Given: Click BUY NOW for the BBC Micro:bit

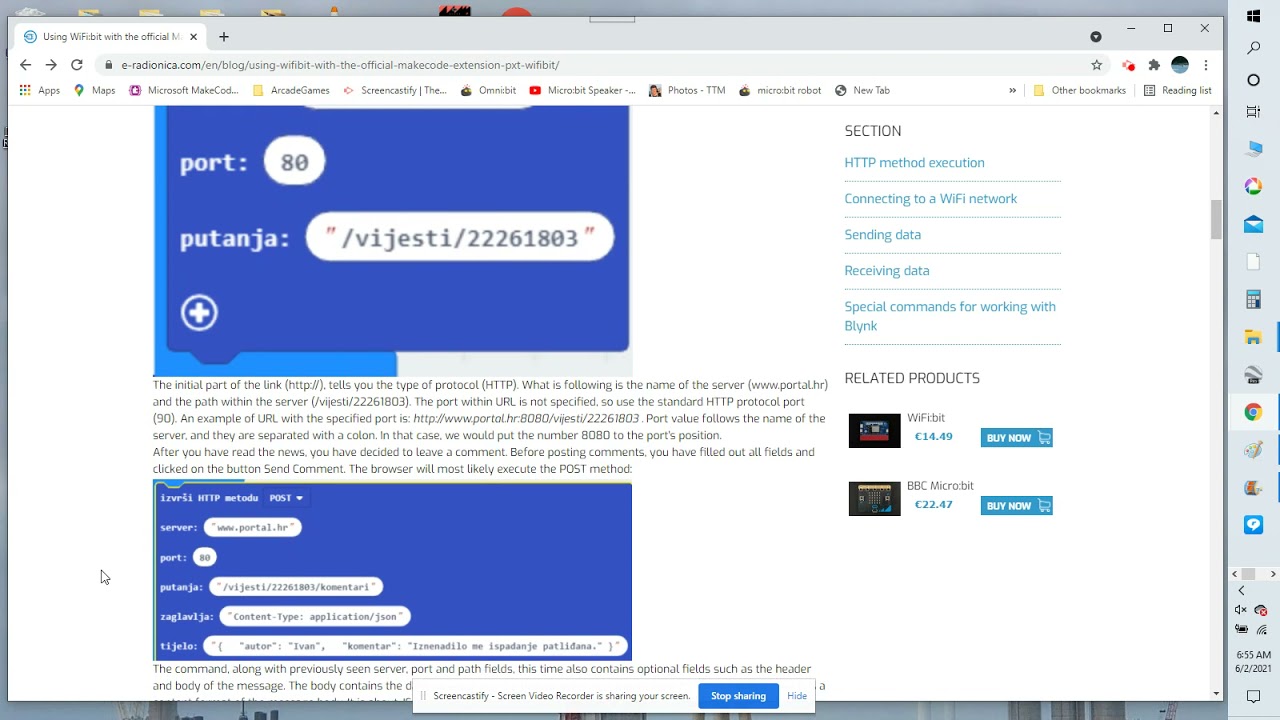Looking at the screenshot, I should click(x=1016, y=506).
